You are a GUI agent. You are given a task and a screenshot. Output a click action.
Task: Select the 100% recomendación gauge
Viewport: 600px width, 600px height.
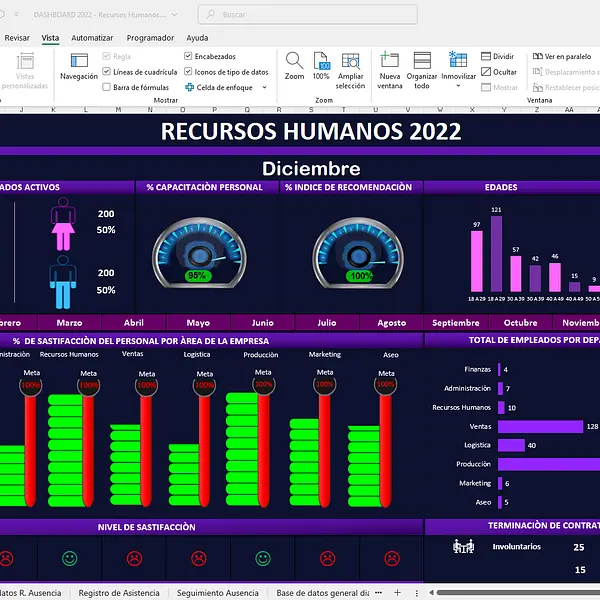[x=358, y=253]
